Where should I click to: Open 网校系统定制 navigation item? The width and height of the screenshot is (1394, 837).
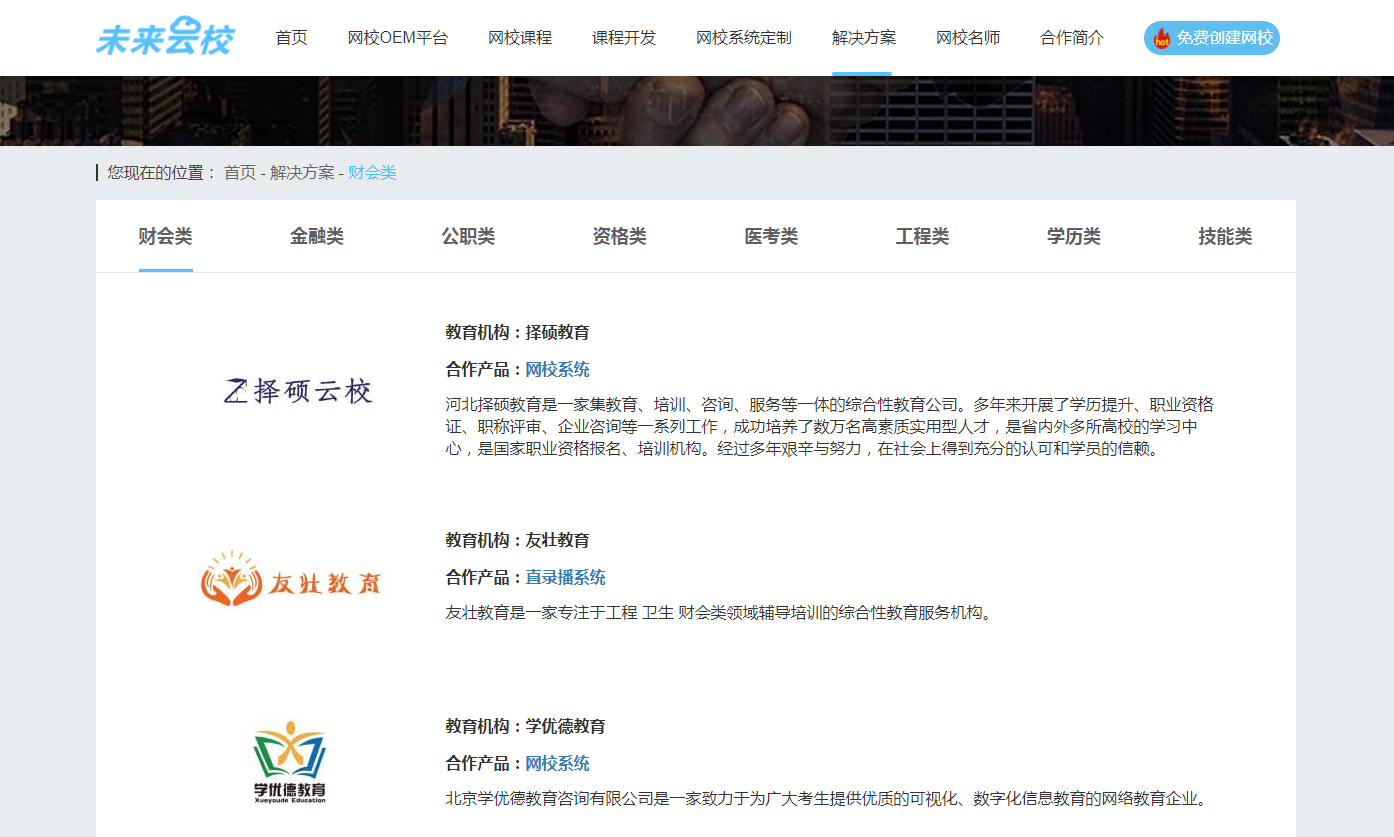(744, 38)
